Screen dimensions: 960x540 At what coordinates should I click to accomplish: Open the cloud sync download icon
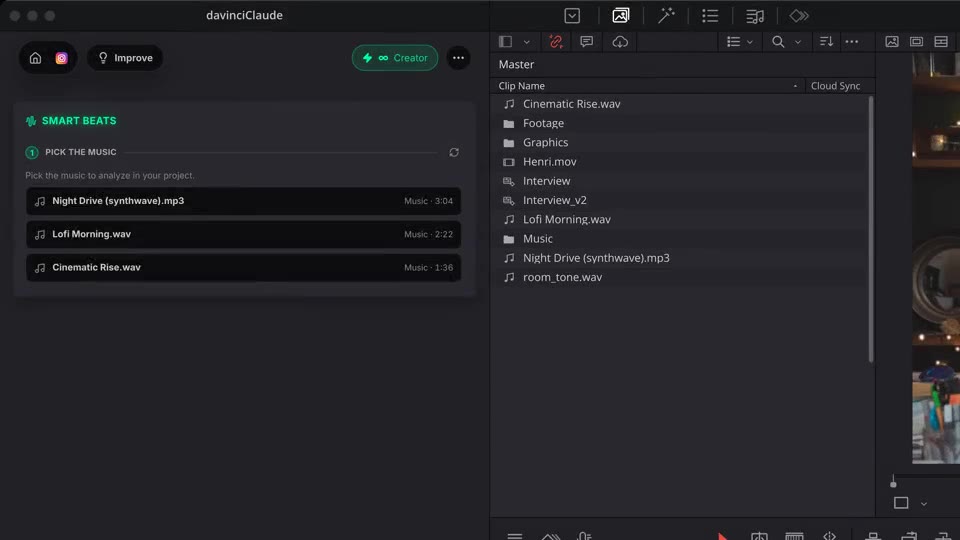tap(620, 42)
